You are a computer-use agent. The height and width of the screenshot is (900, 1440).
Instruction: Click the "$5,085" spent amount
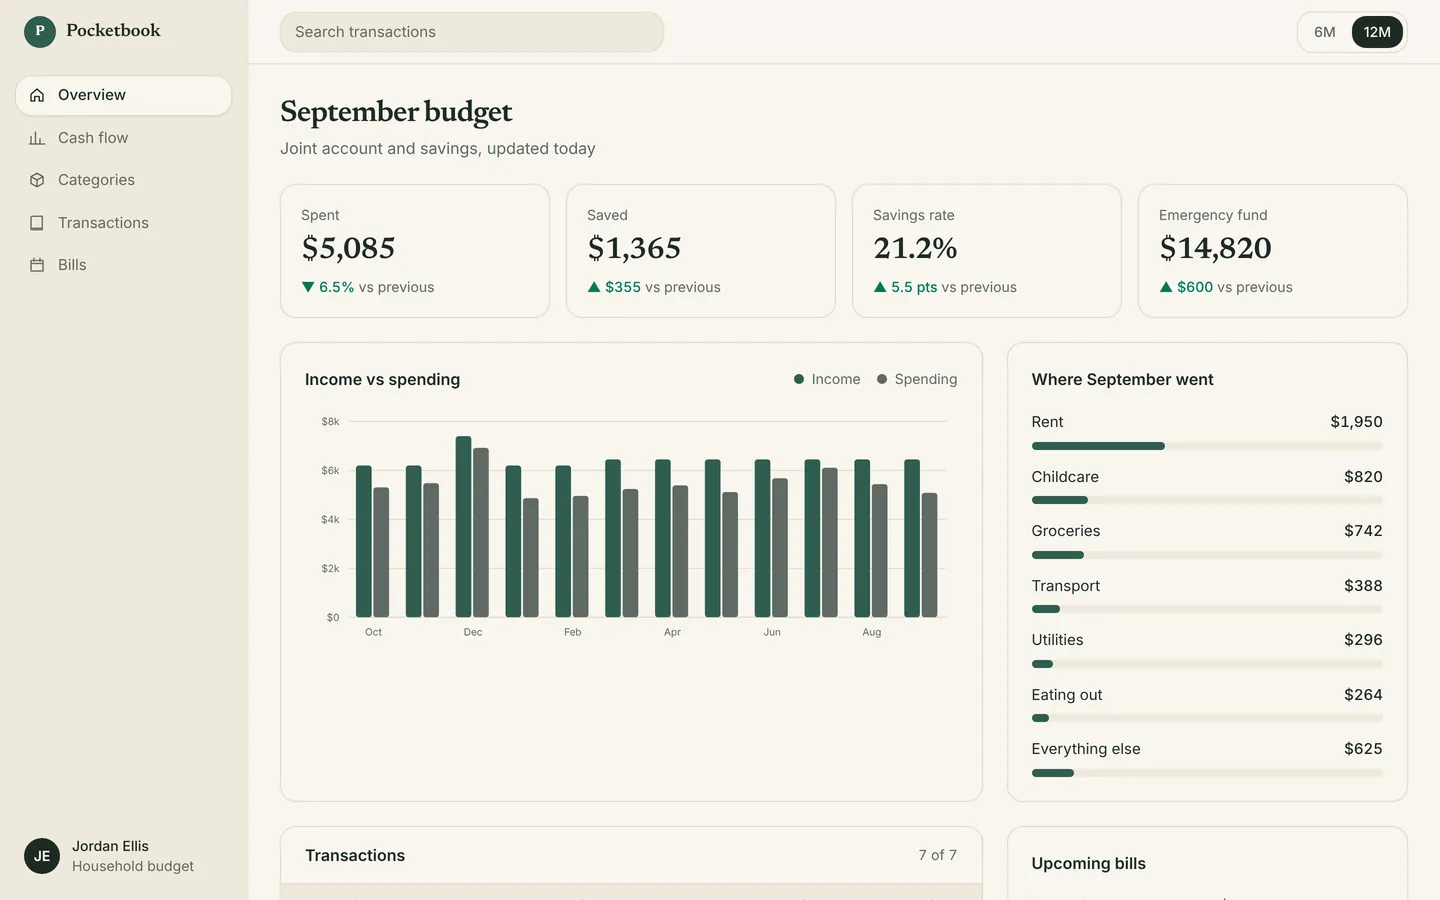349,248
